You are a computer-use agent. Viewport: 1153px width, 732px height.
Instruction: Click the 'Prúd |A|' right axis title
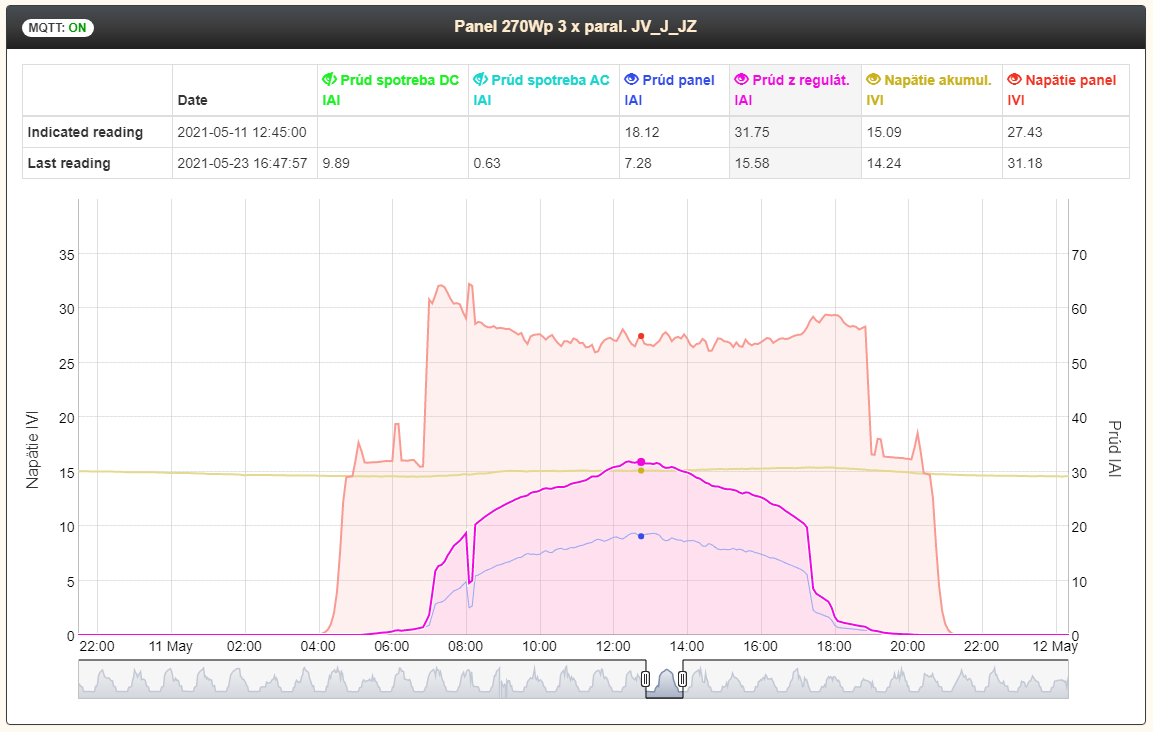click(x=1115, y=449)
